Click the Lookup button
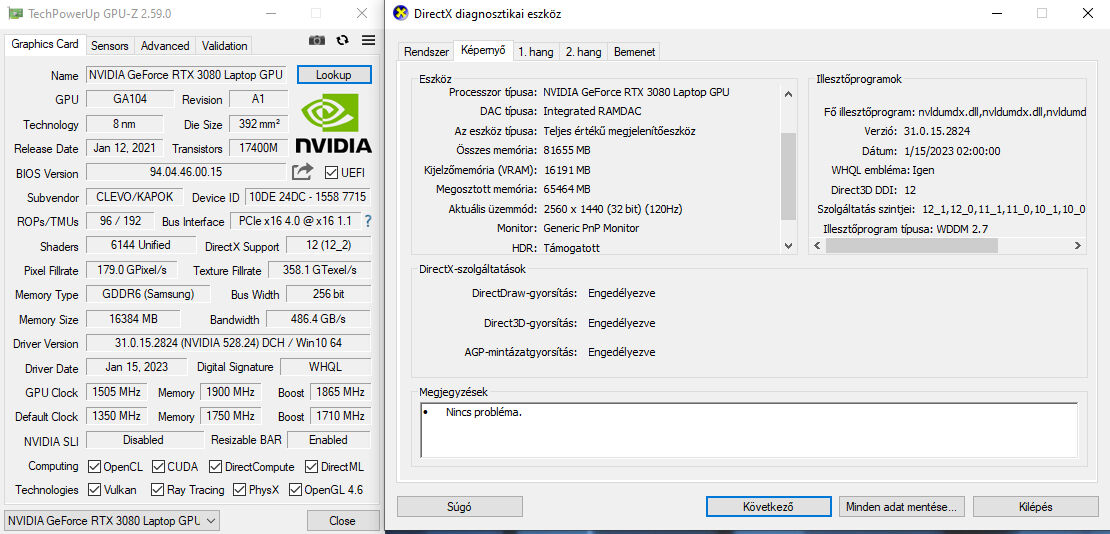1110x534 pixels. [333, 74]
